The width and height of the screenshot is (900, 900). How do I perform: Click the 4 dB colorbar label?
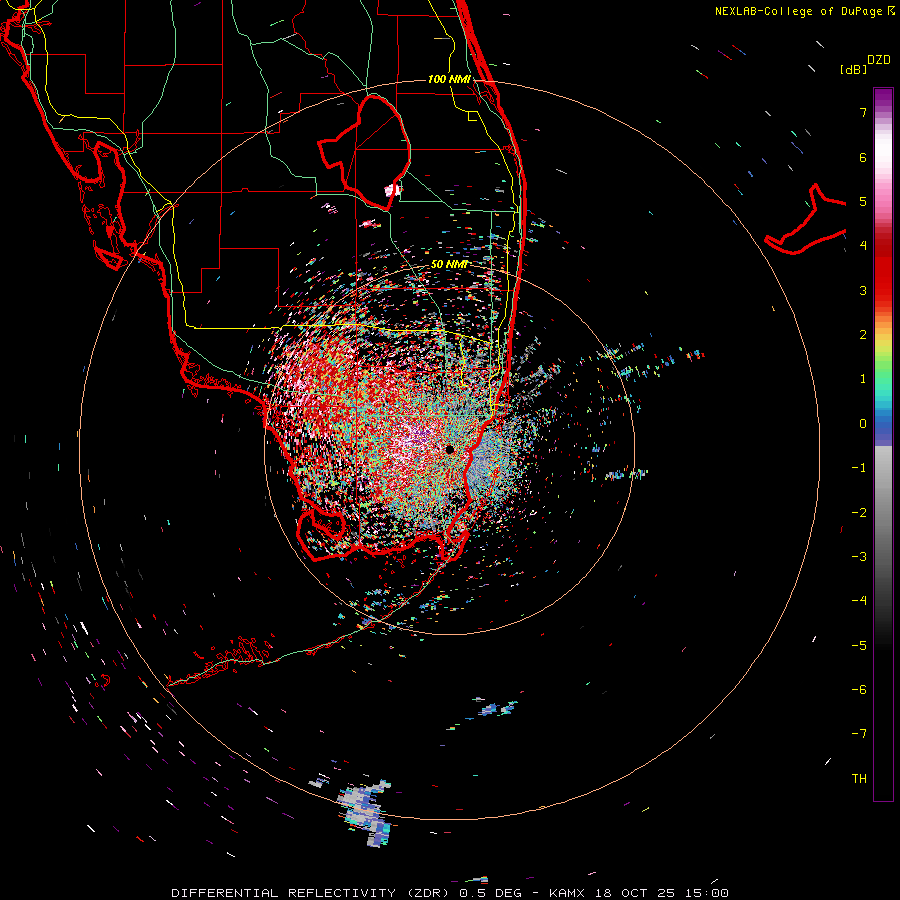pos(863,246)
